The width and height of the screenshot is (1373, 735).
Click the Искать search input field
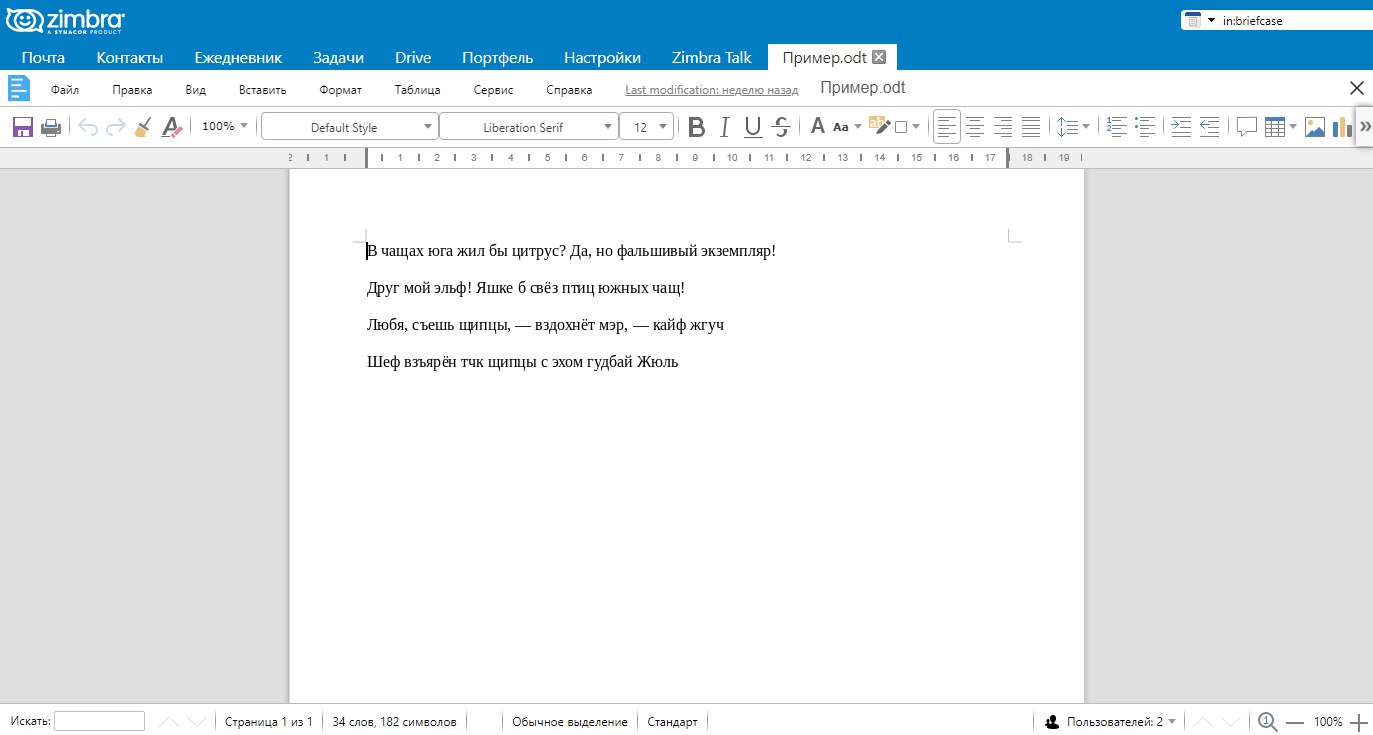(99, 721)
